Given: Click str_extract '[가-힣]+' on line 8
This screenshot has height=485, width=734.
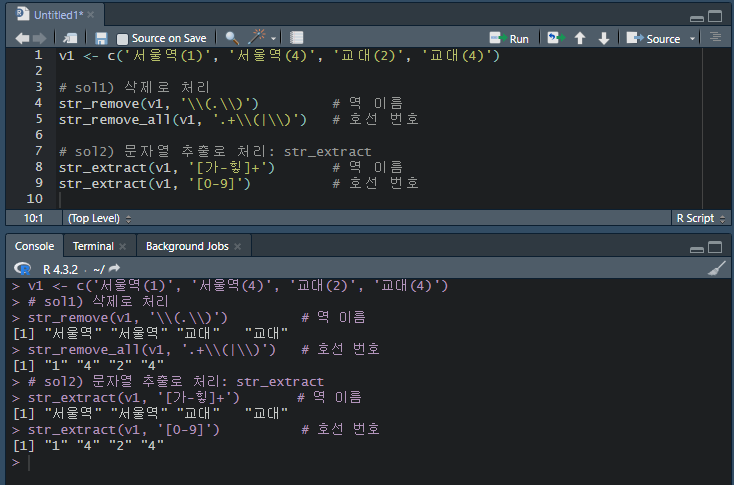Looking at the screenshot, I should (x=167, y=168).
